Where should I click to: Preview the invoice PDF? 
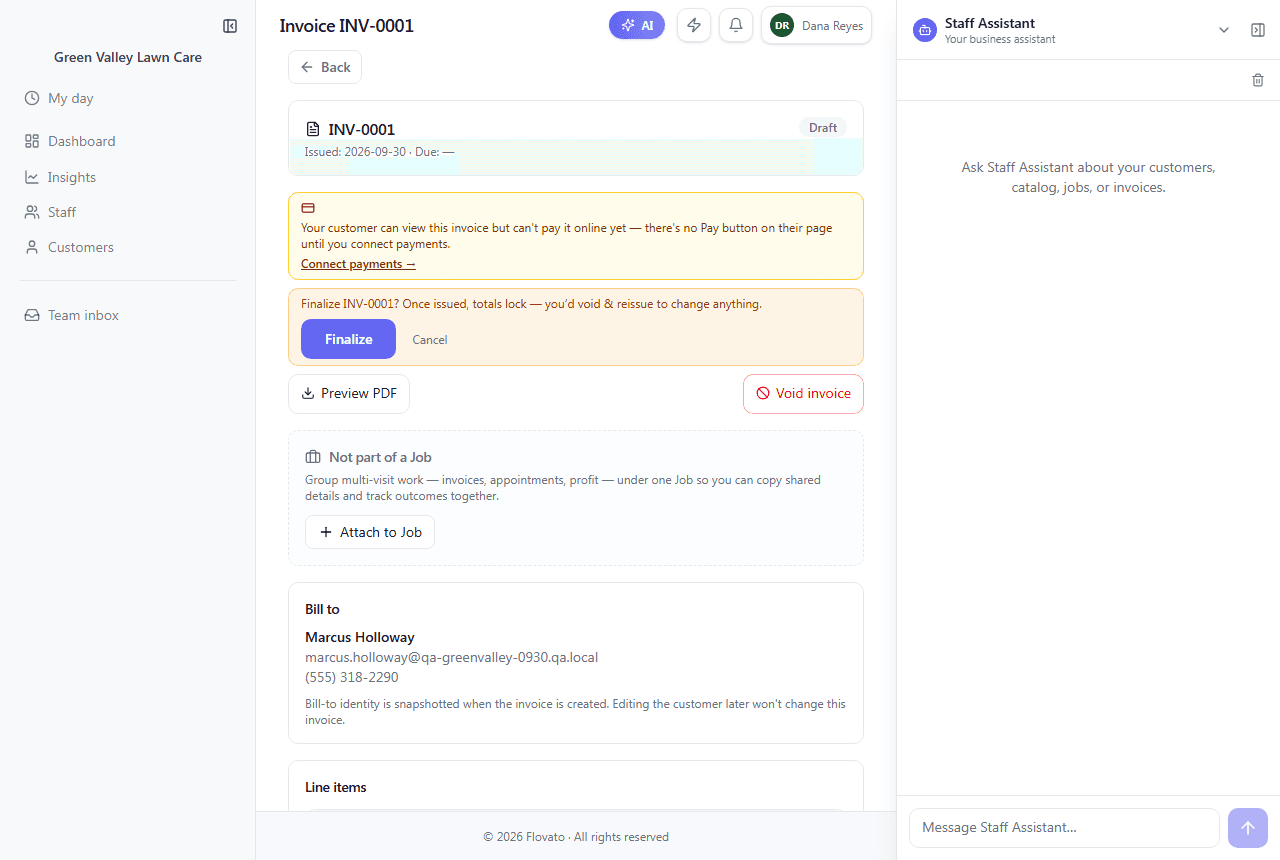pos(349,393)
